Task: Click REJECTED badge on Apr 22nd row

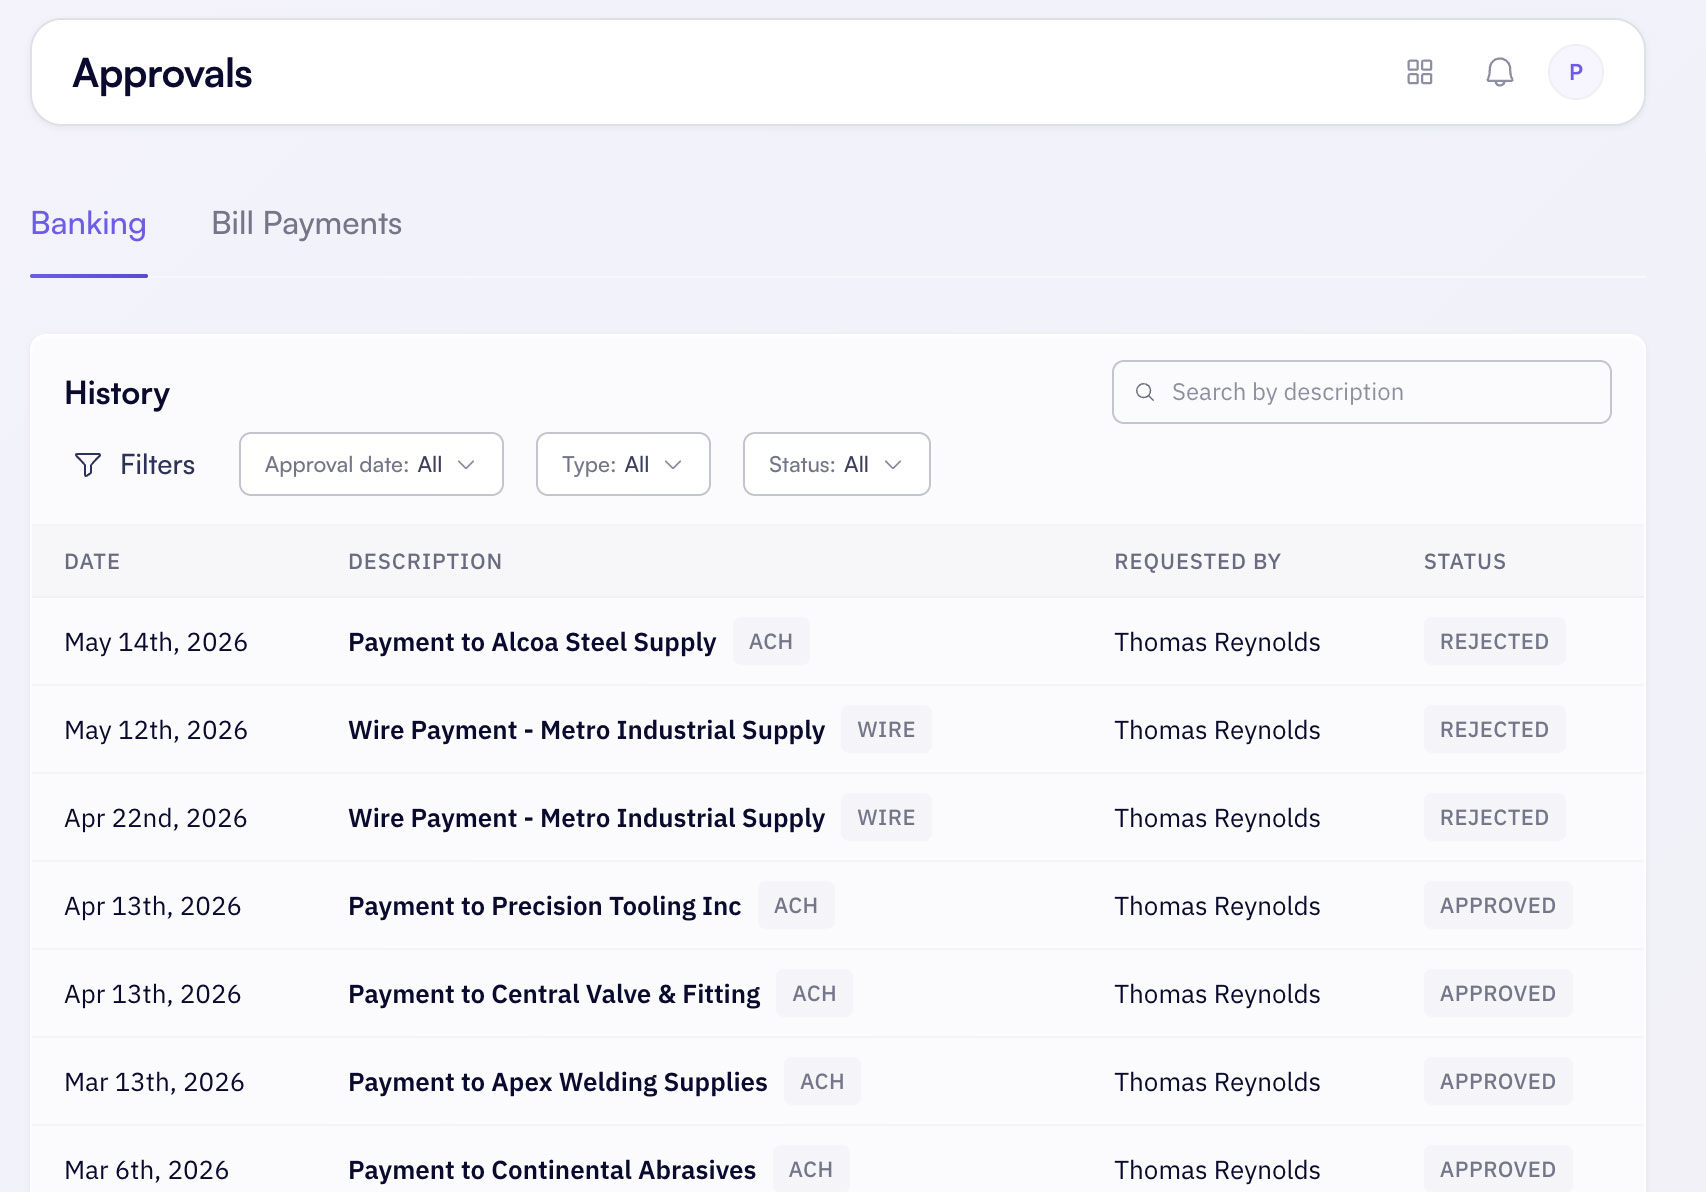Action: 1494,818
